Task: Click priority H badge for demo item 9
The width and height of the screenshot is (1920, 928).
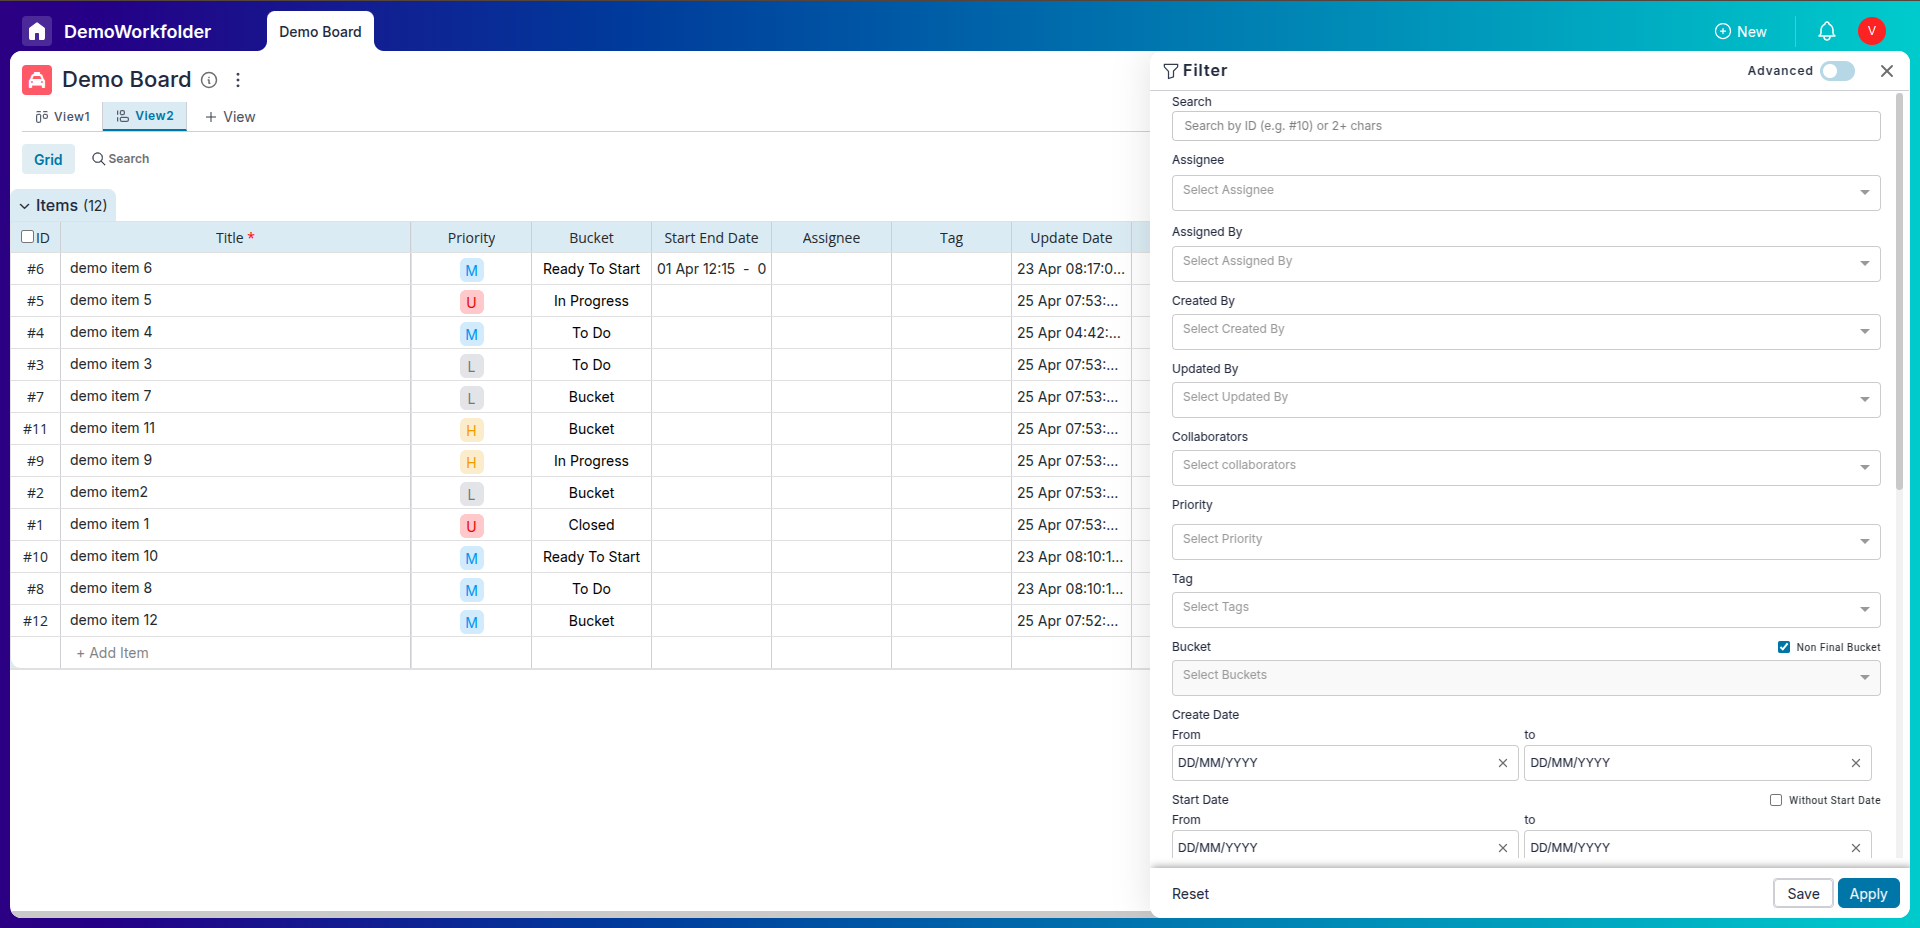Action: coord(471,462)
